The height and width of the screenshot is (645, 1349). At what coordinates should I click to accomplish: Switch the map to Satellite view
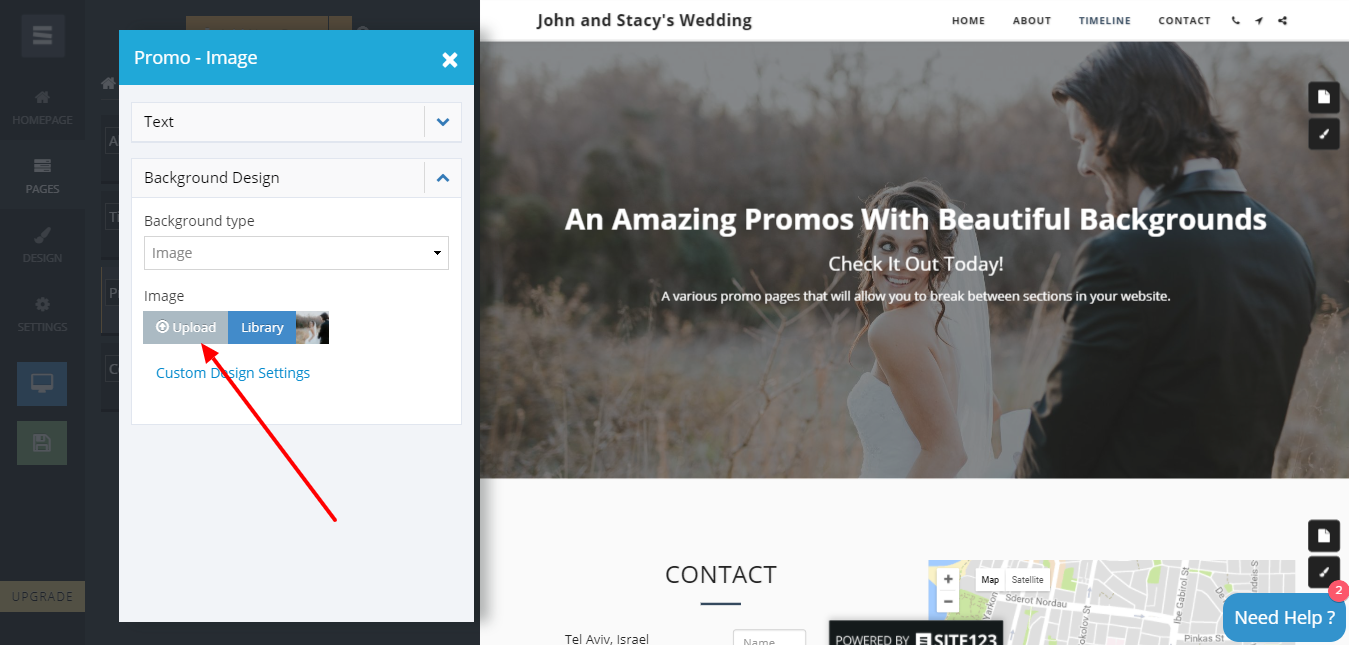1027,579
